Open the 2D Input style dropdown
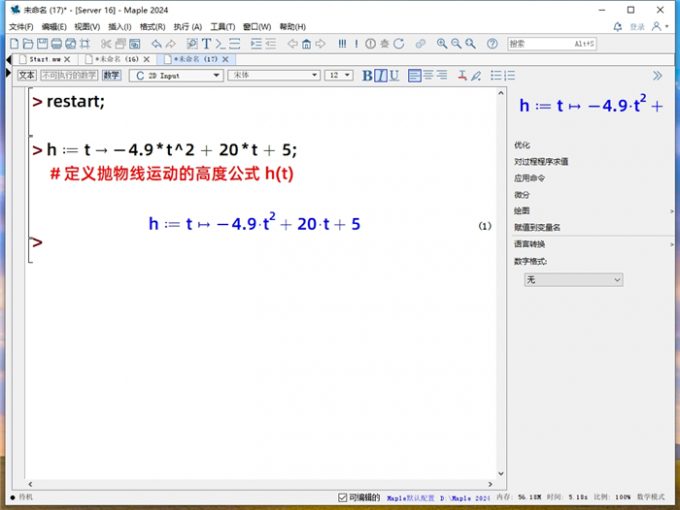680x510 pixels. (x=175, y=75)
